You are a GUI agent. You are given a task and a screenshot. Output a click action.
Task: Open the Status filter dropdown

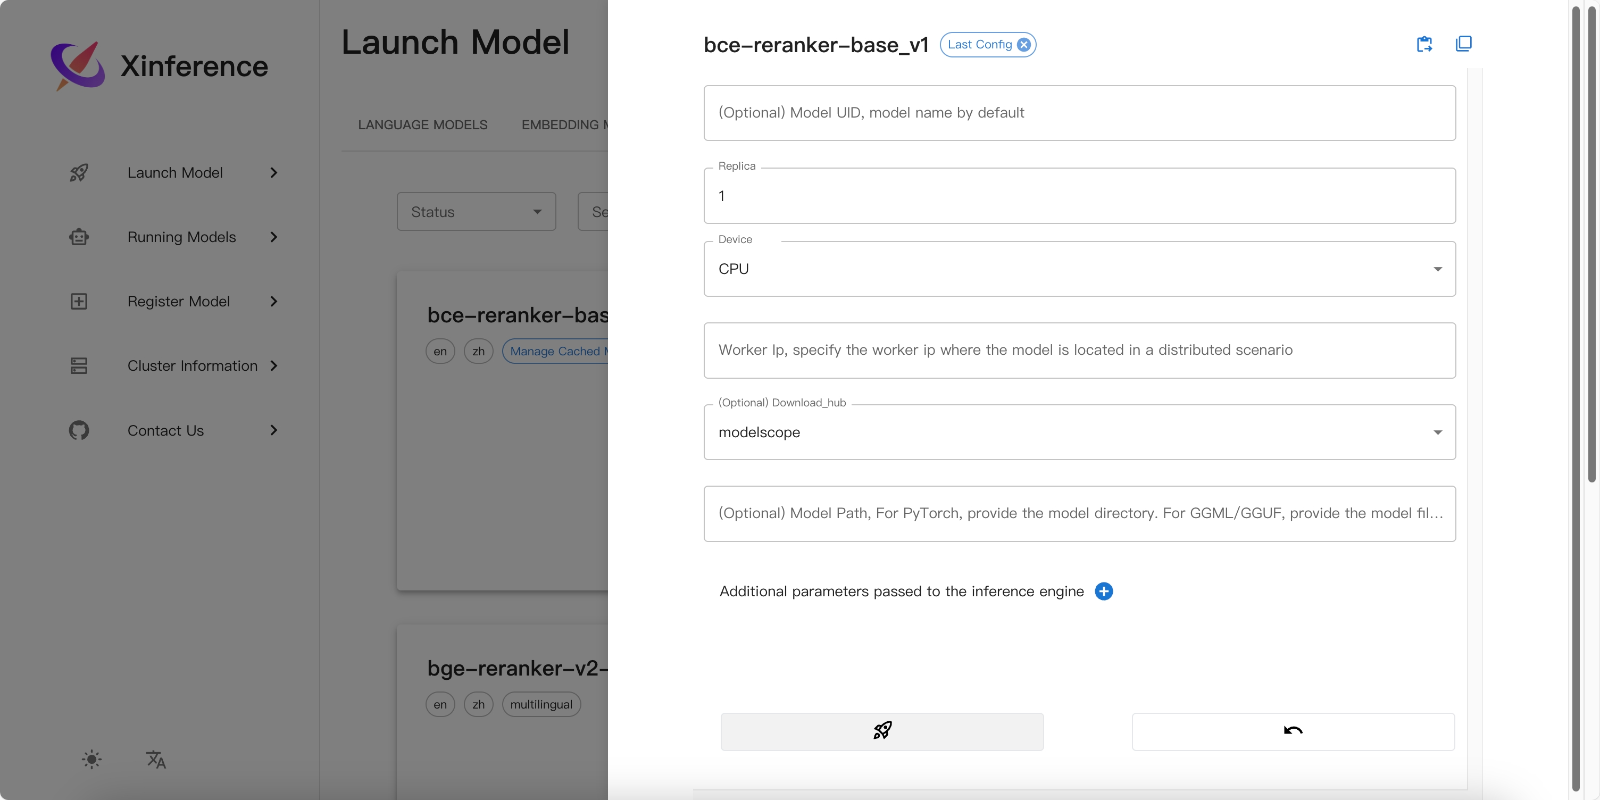point(476,212)
